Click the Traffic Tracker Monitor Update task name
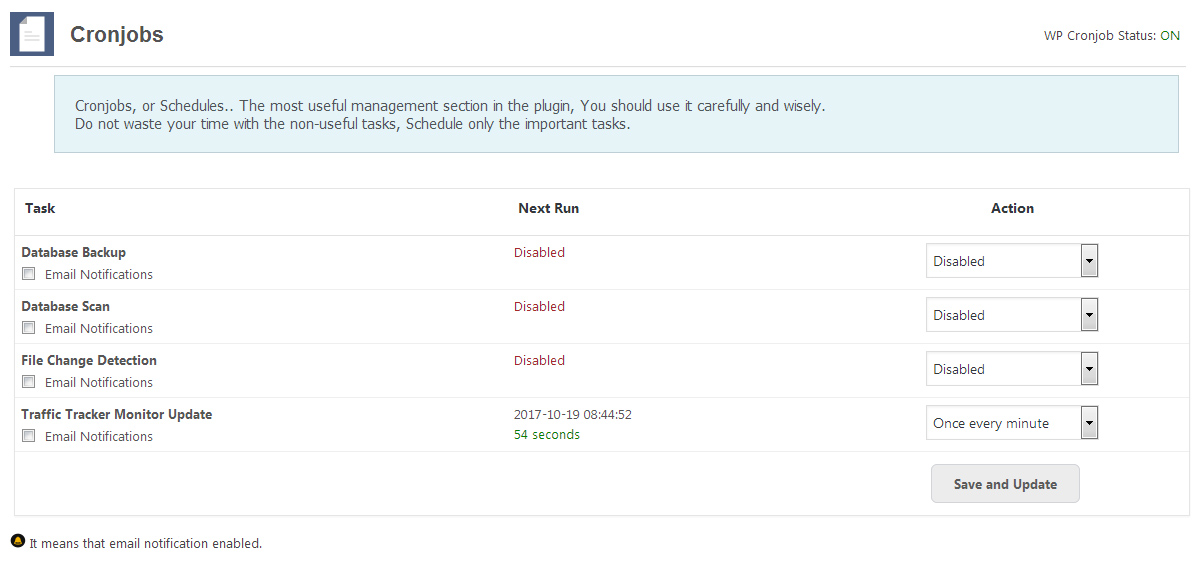This screenshot has width=1194, height=568. pos(117,414)
